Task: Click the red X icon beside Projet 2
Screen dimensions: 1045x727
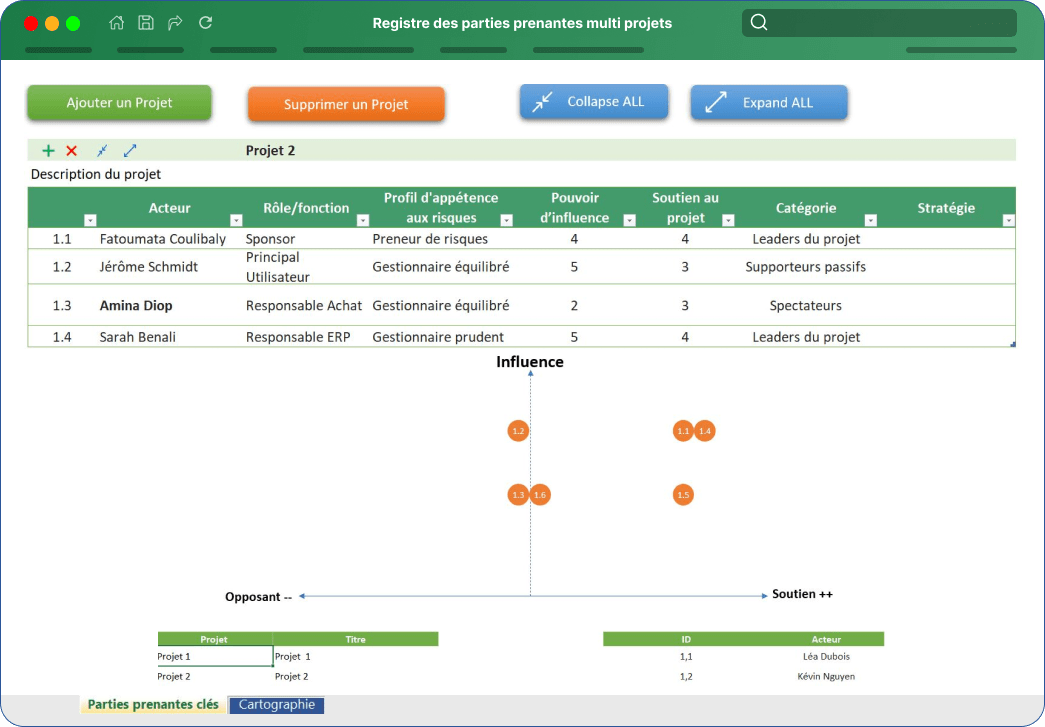Action: (x=71, y=151)
